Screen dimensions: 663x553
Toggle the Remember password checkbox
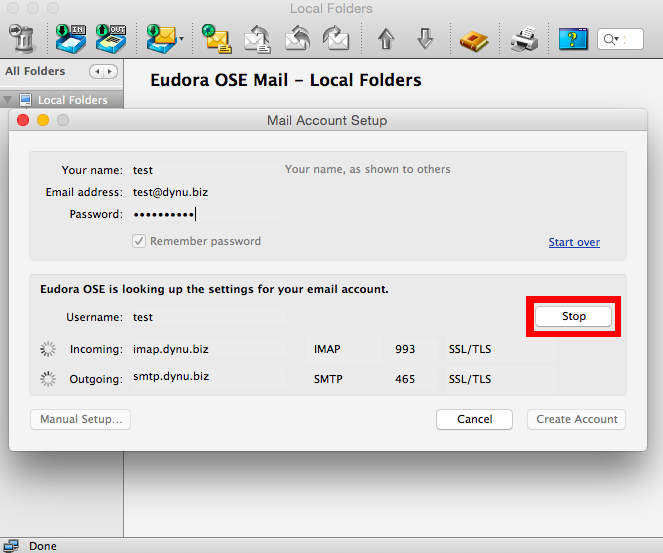click(x=139, y=241)
